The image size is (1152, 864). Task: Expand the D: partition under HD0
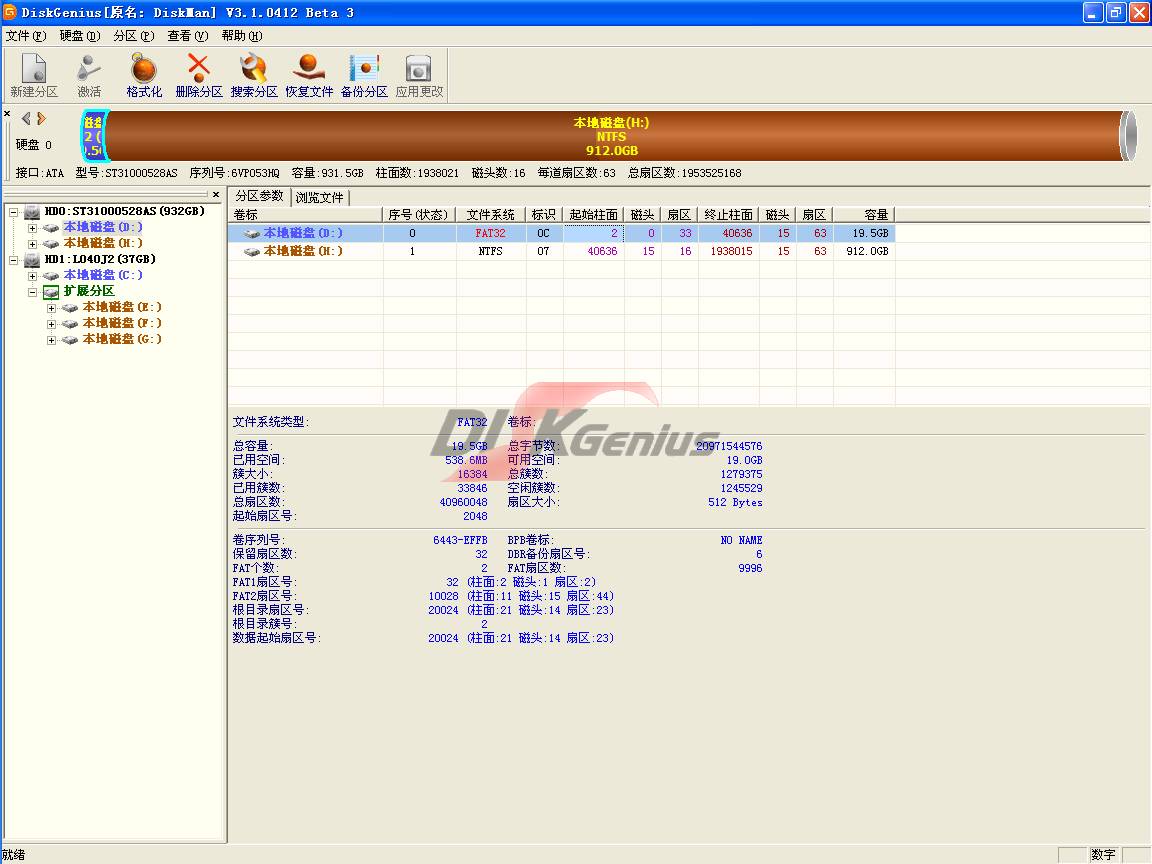tap(32, 228)
